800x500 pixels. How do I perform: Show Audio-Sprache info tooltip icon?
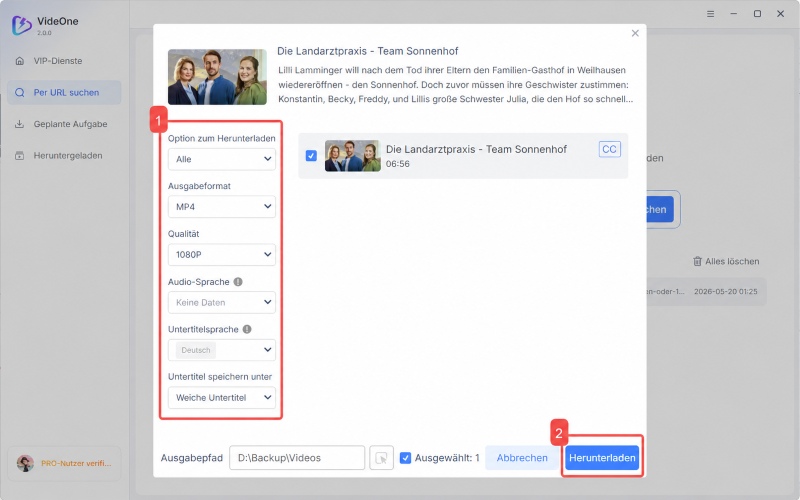coord(238,282)
